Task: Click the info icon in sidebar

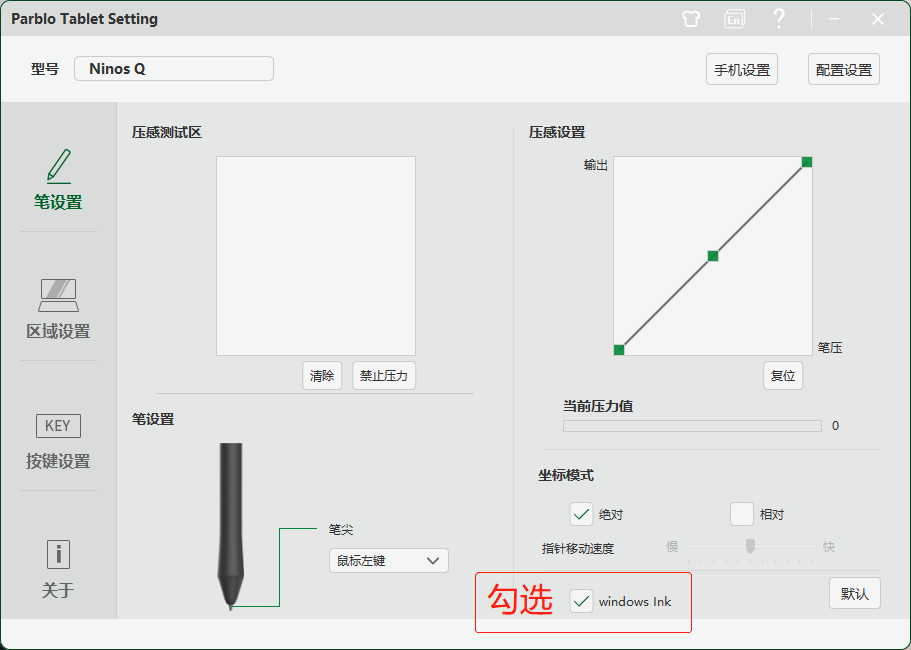Action: 58,554
